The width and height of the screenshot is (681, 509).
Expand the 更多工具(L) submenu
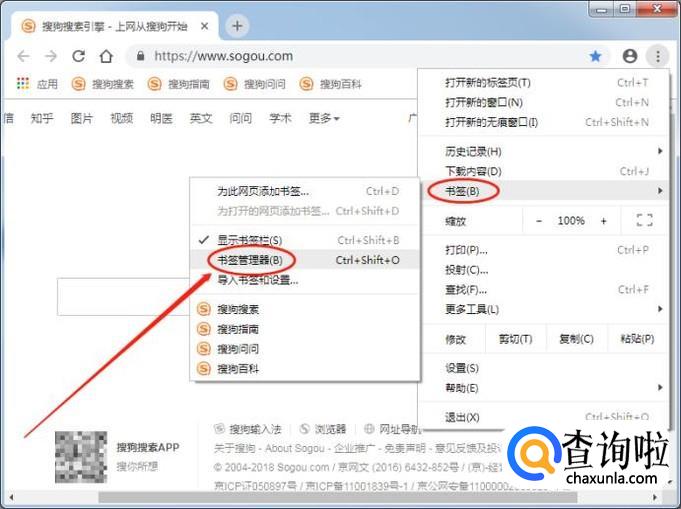tap(545, 309)
